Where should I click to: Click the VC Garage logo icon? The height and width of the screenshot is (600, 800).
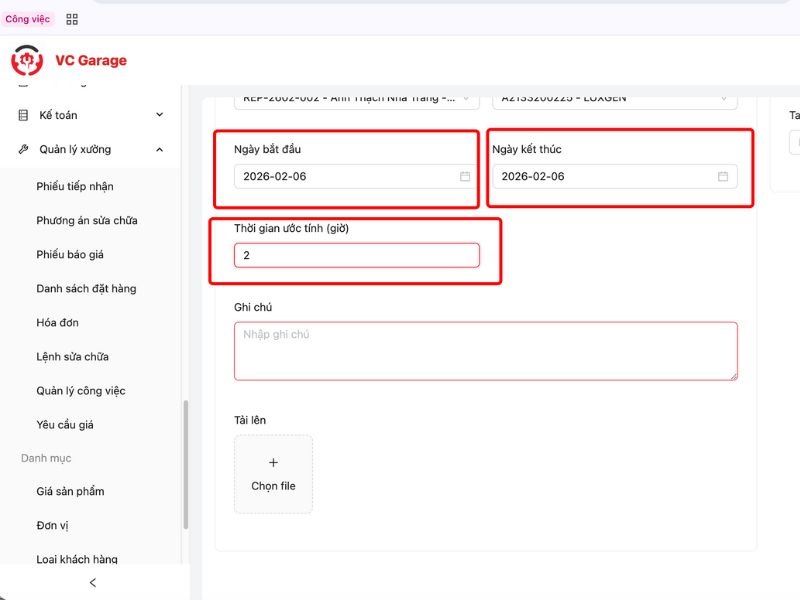27,60
